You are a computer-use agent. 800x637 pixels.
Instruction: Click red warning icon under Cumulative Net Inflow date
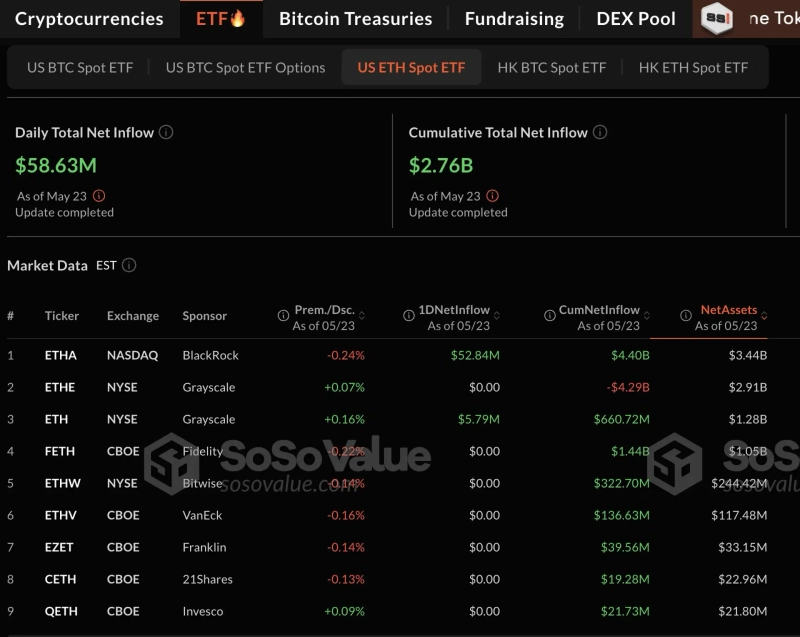point(492,196)
